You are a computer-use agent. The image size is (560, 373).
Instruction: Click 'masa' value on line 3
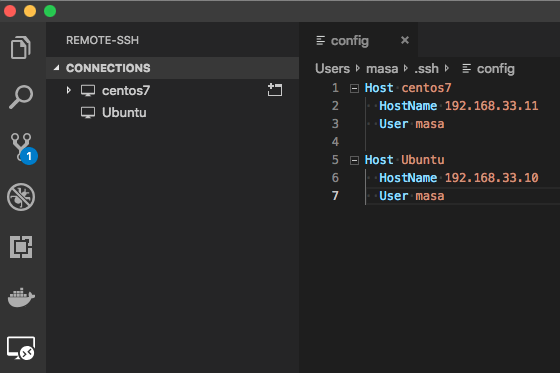click(430, 124)
